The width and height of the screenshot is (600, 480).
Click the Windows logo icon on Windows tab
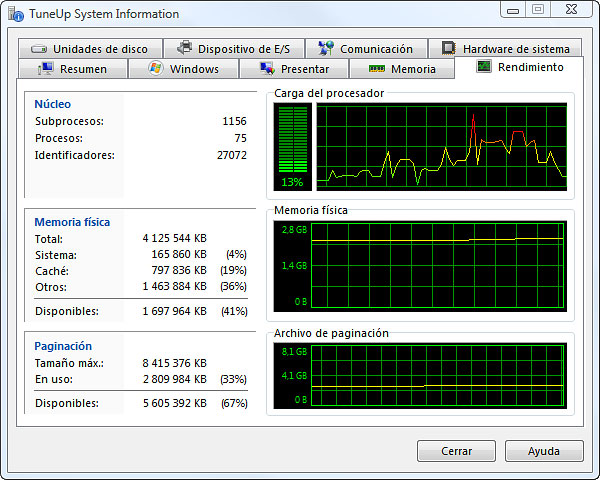pyautogui.click(x=155, y=69)
